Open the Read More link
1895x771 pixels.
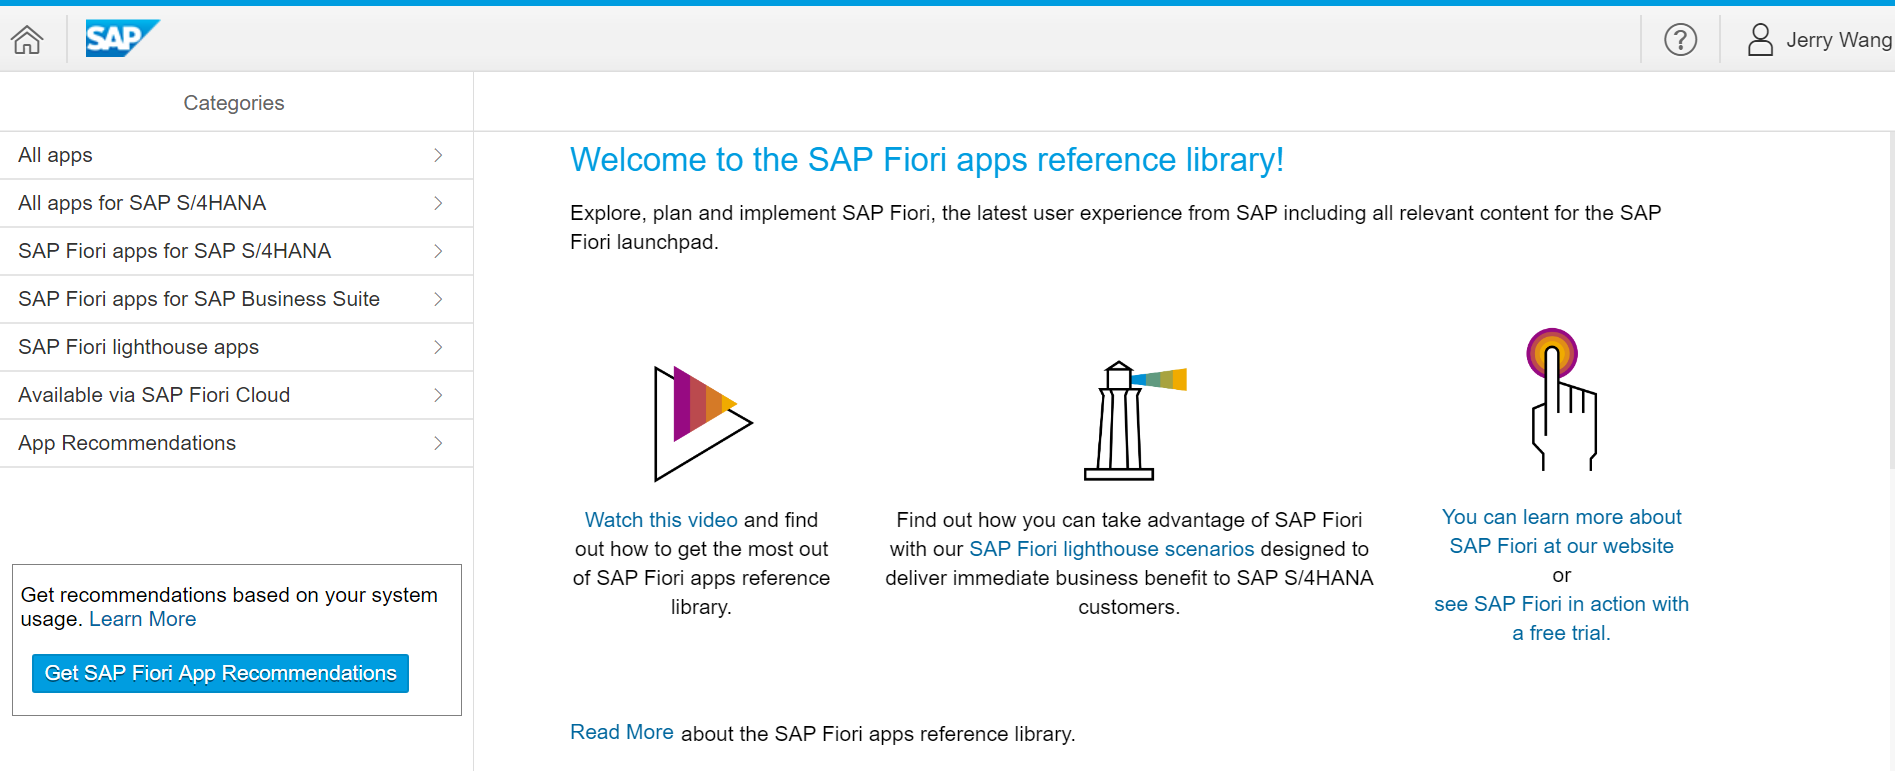tap(622, 732)
